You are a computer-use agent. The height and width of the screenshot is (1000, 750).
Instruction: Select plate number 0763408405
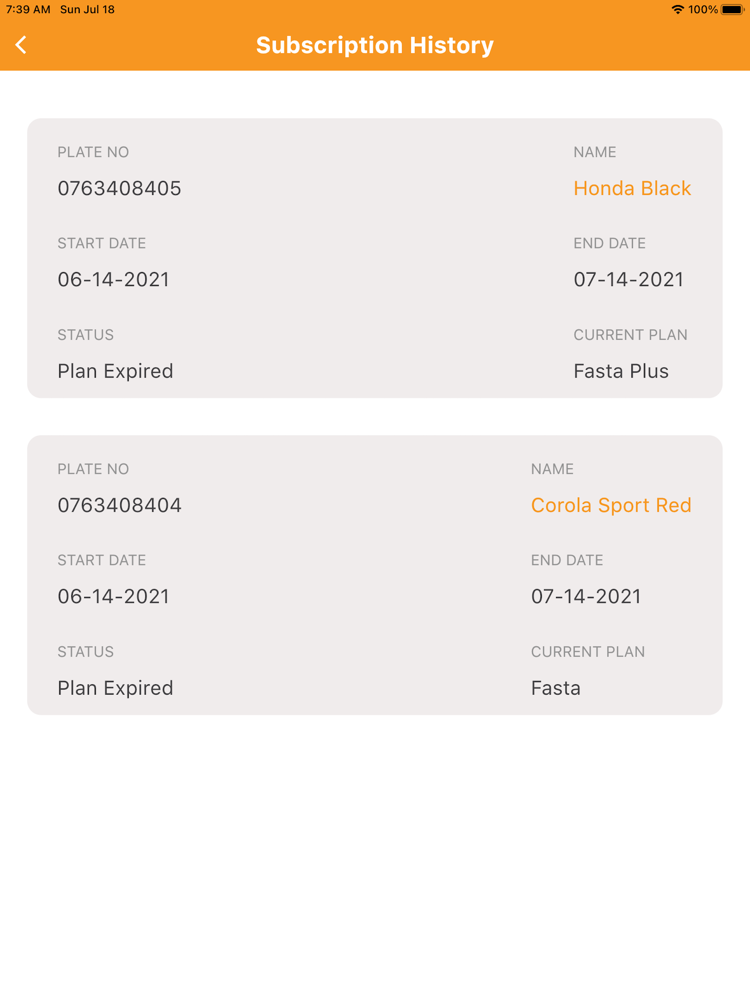click(119, 188)
